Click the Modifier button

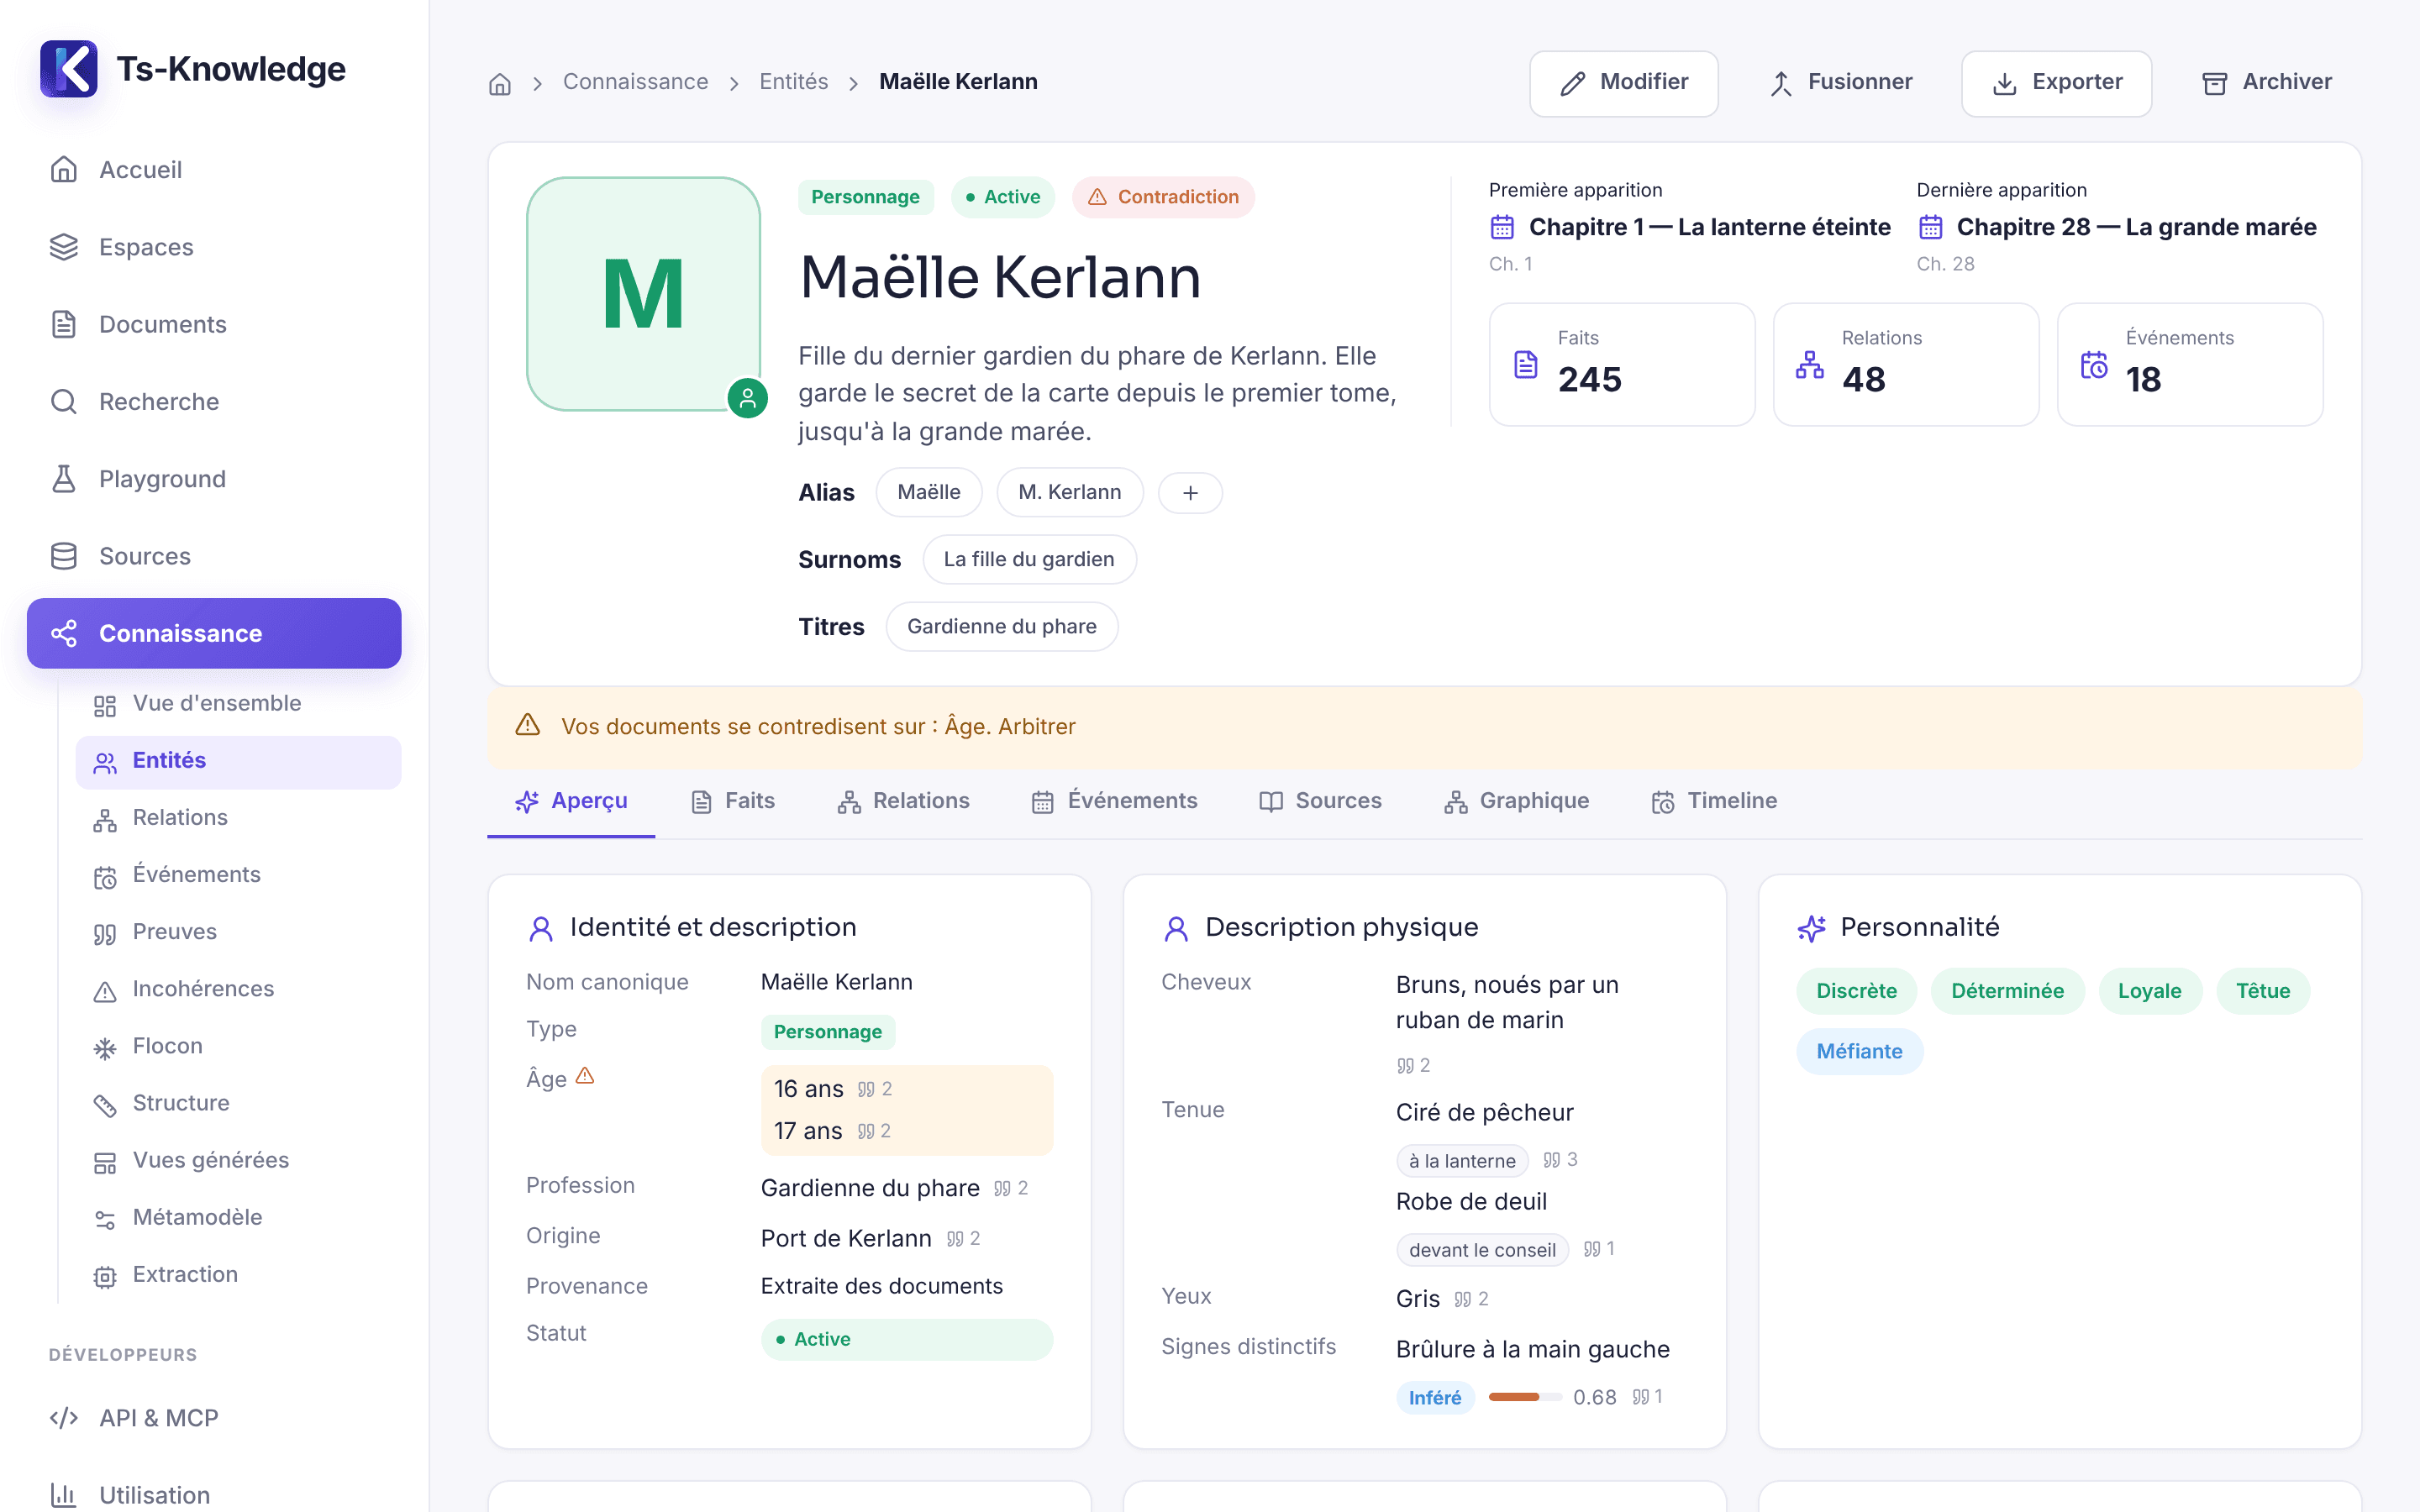1623,83
